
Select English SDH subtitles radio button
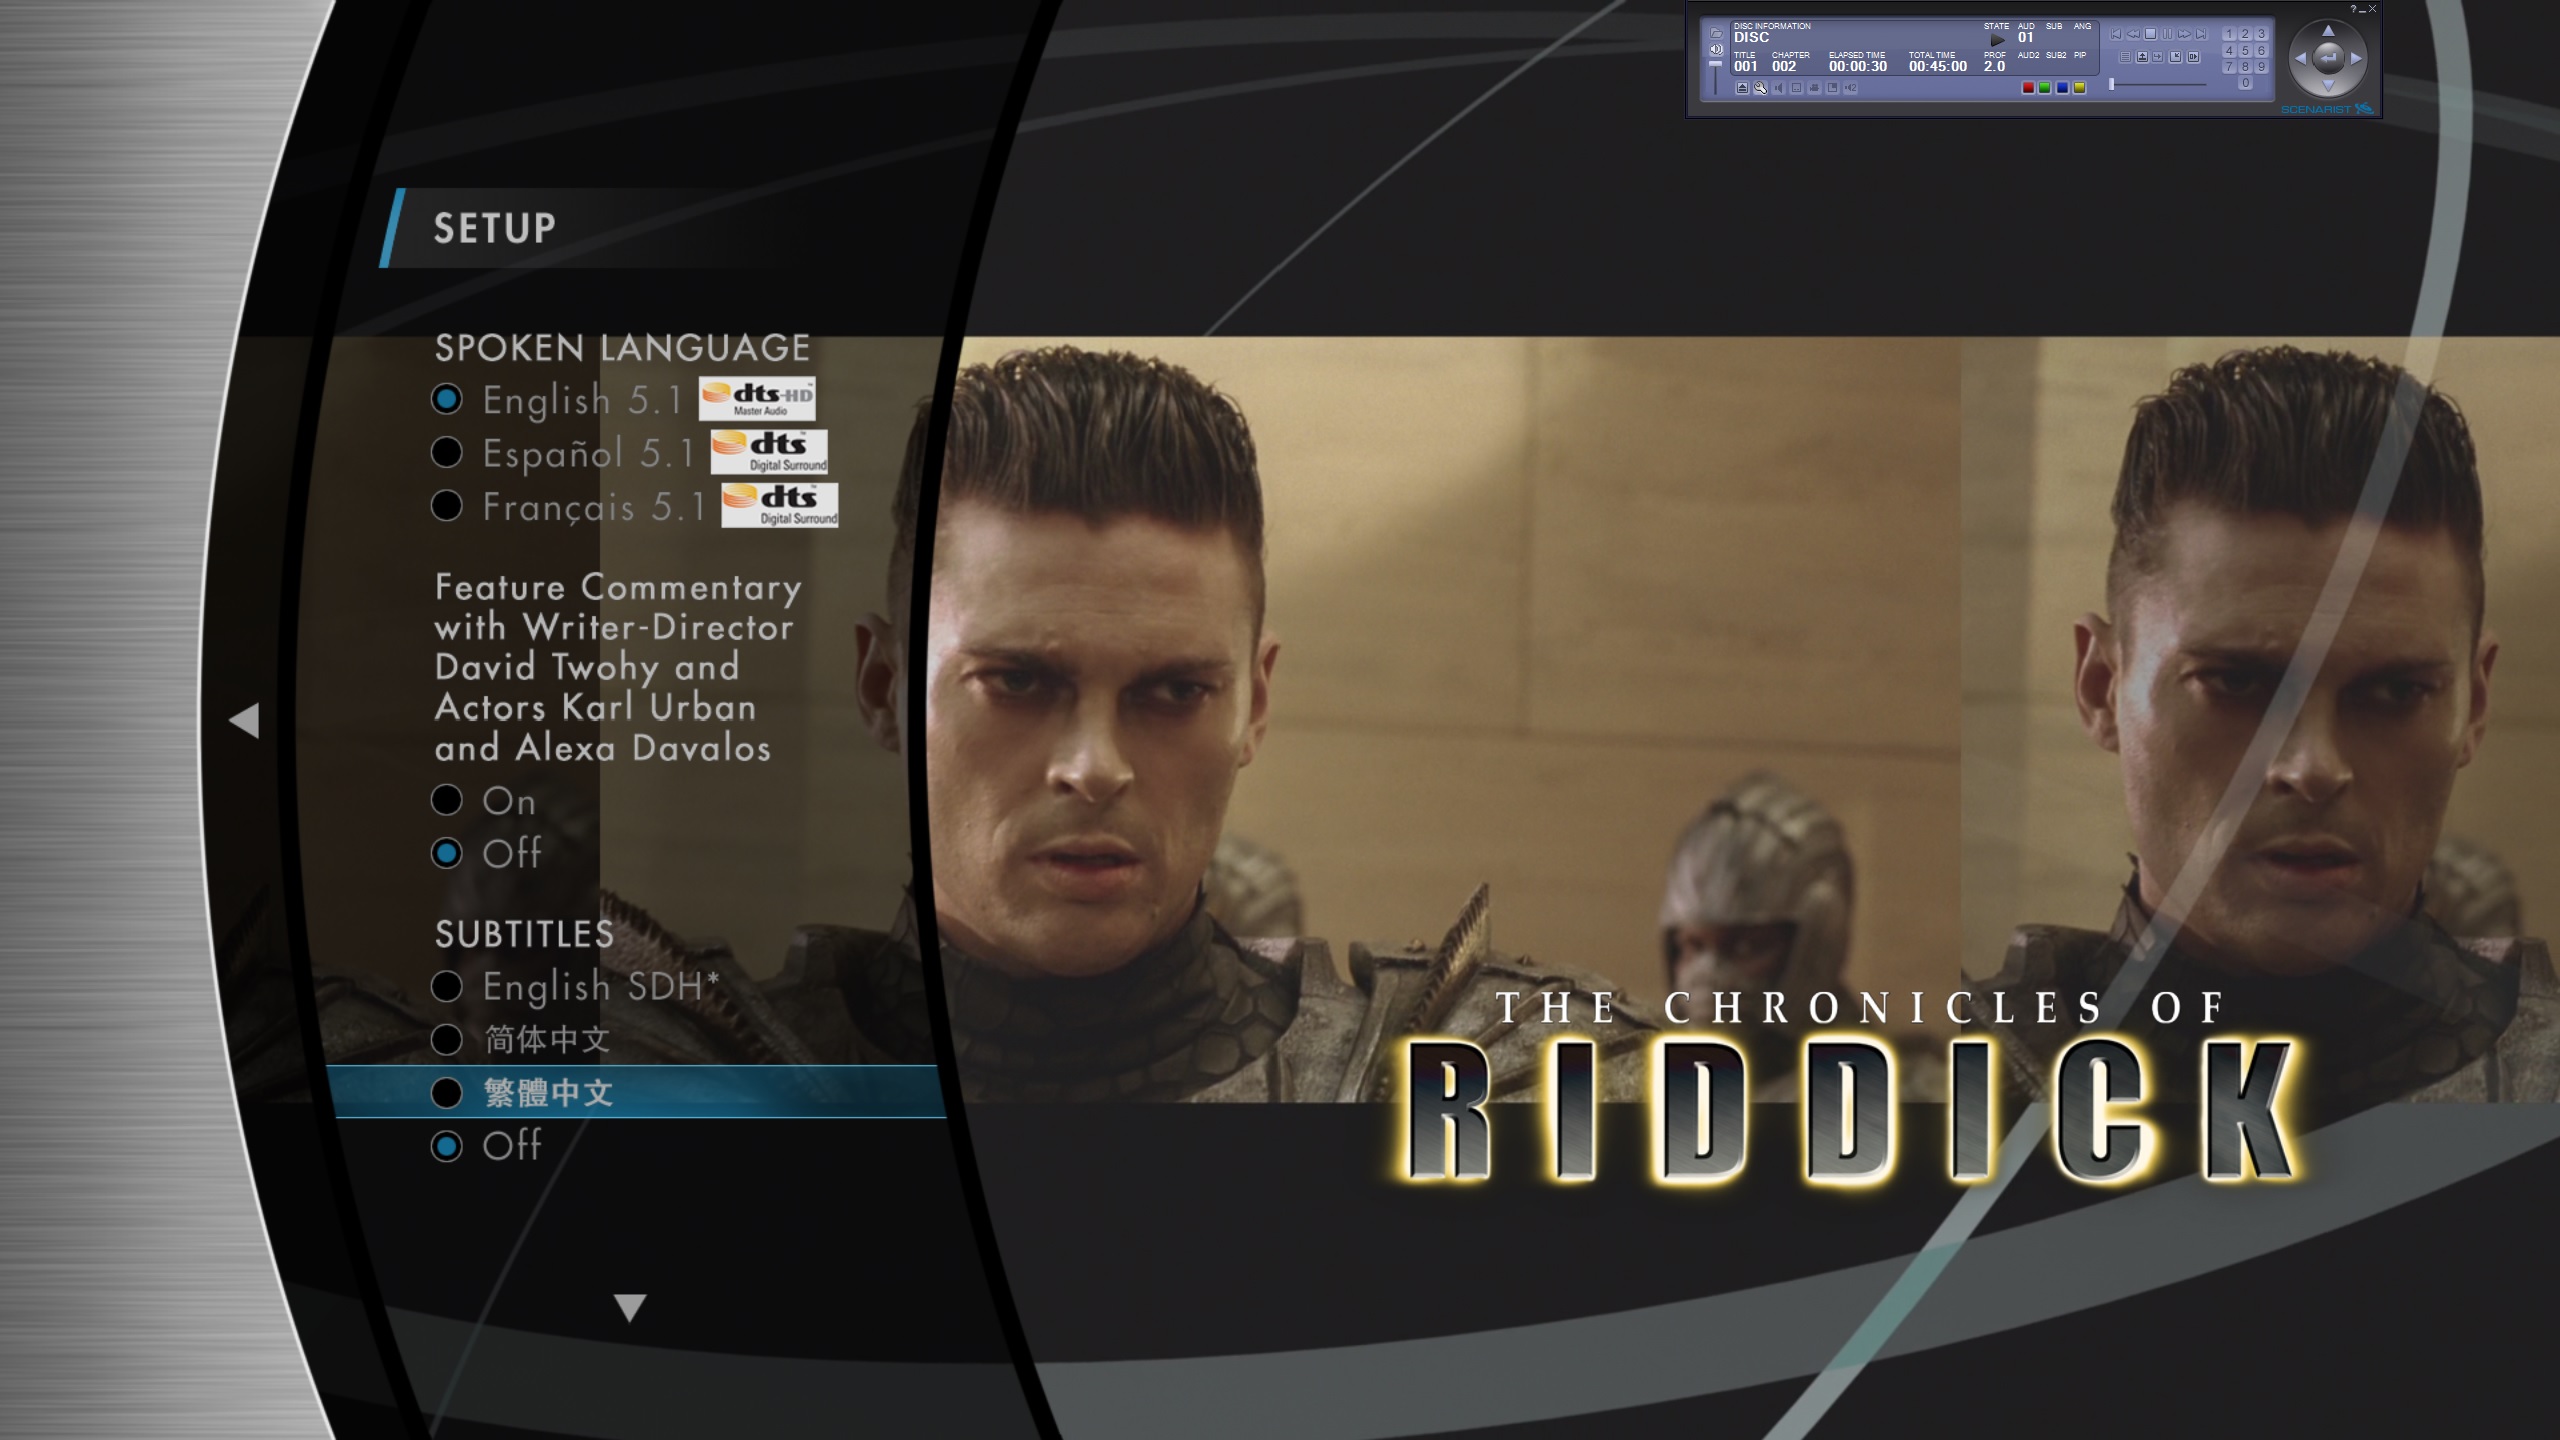click(447, 986)
